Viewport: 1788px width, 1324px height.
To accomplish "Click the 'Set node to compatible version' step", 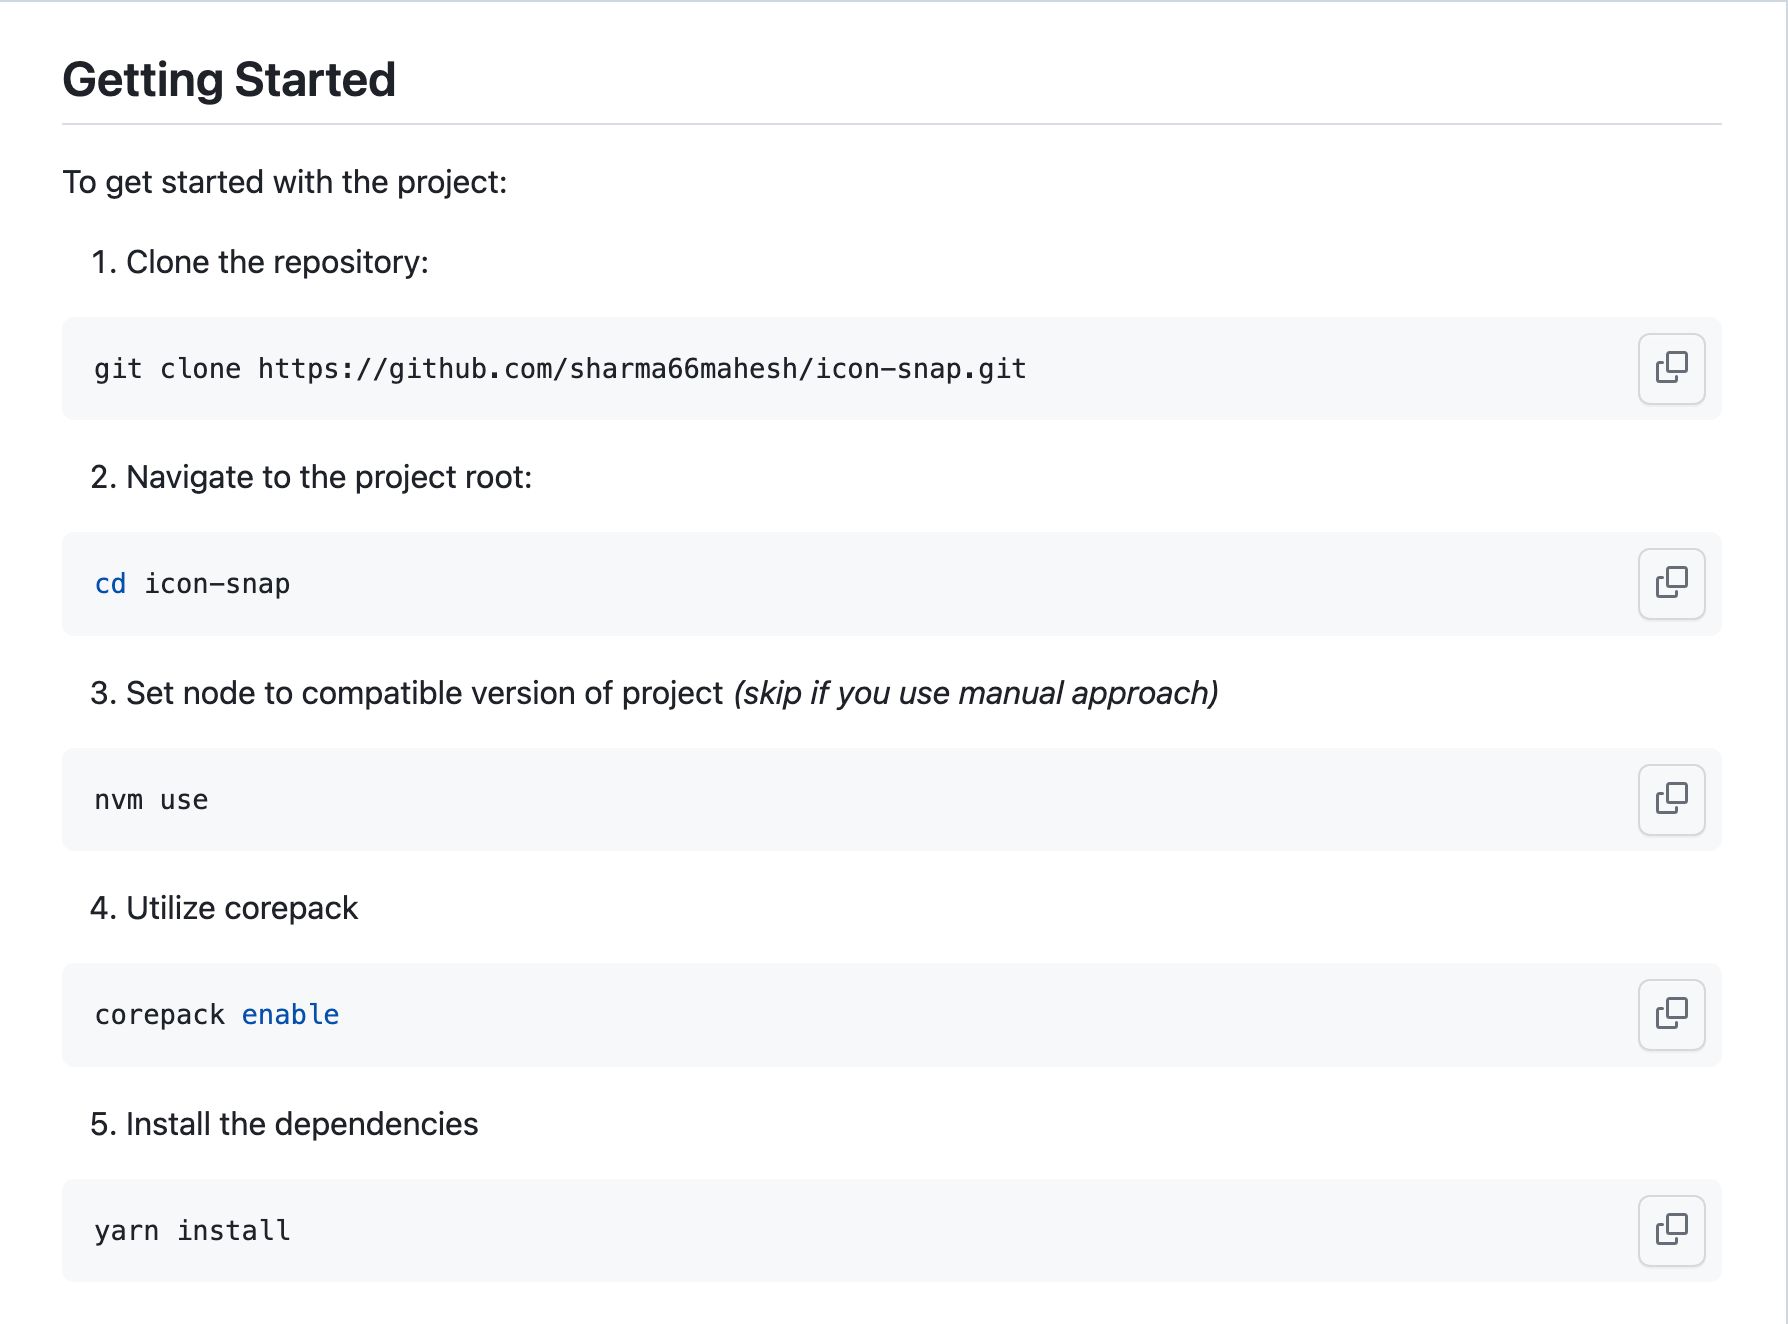I will (424, 693).
